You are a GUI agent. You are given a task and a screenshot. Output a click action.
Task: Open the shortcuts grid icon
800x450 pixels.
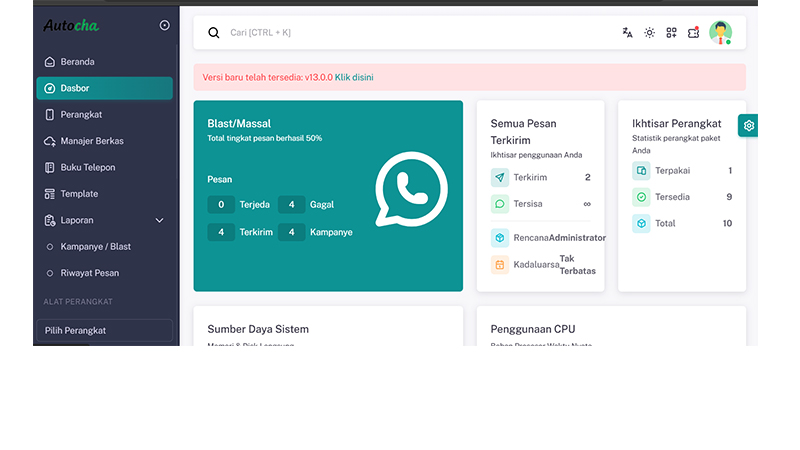tap(671, 33)
